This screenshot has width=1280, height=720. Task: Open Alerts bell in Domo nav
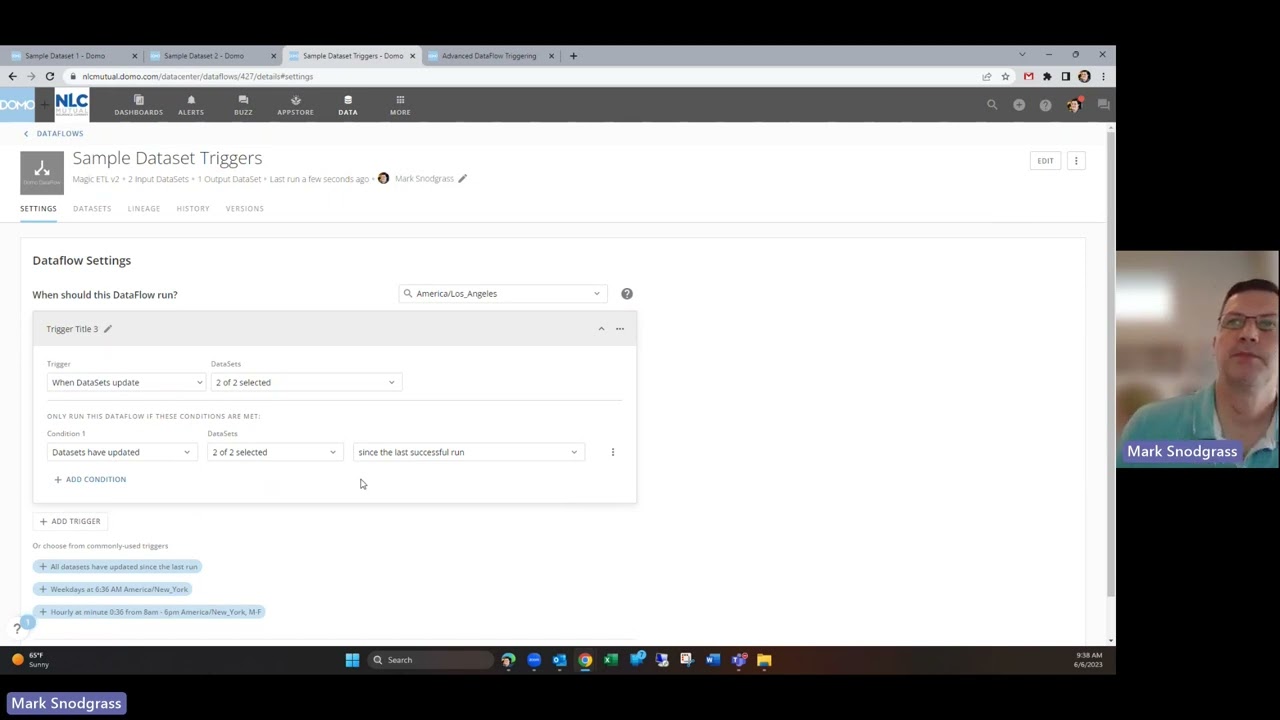point(191,105)
